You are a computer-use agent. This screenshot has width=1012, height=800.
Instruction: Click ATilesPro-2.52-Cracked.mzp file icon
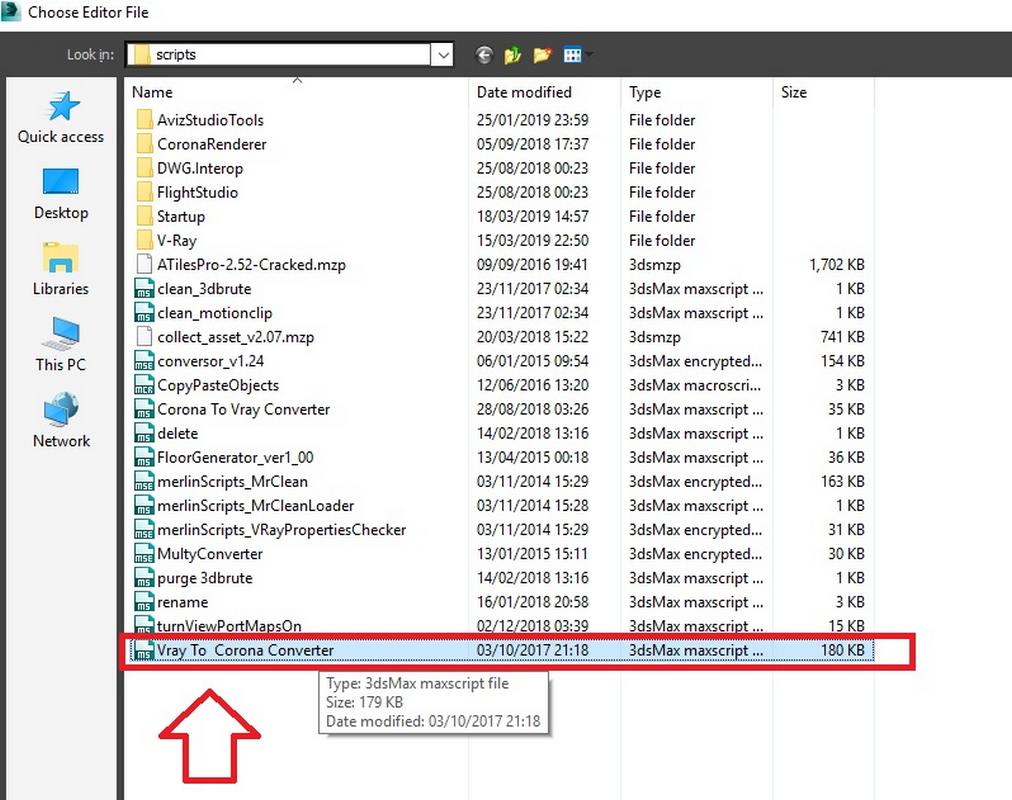click(x=145, y=265)
